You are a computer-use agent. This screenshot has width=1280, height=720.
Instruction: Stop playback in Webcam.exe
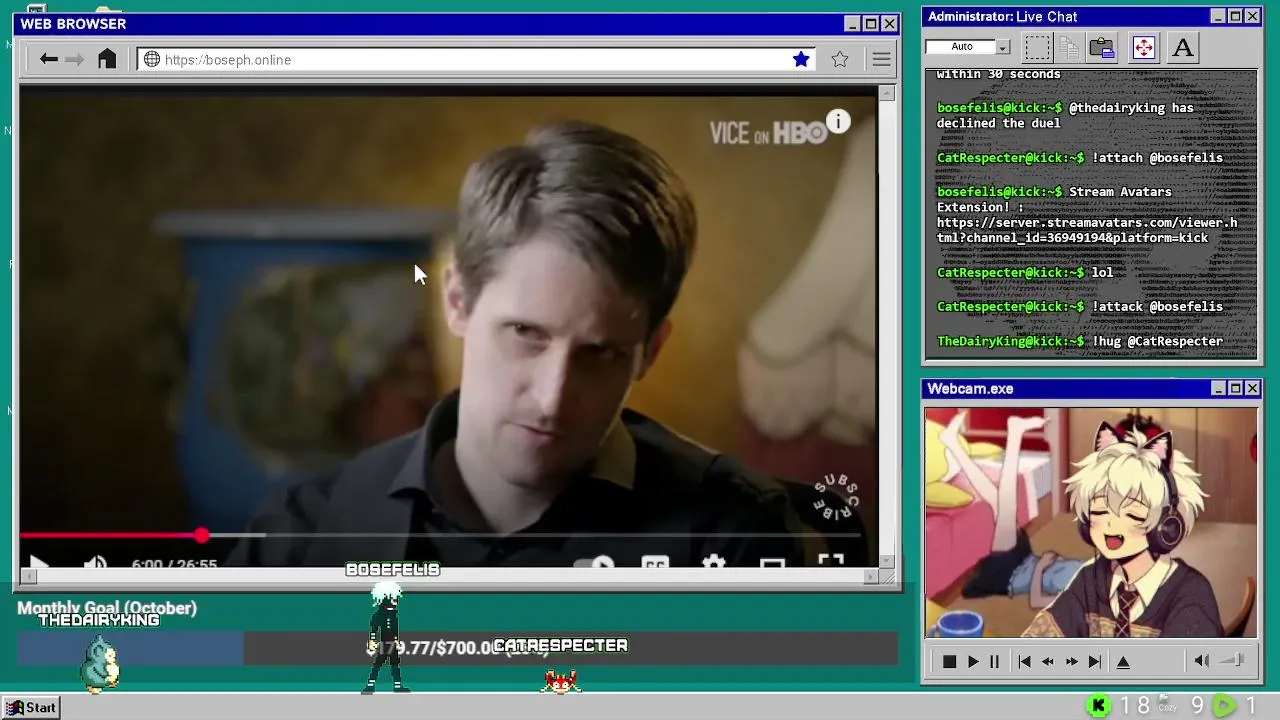click(x=949, y=661)
